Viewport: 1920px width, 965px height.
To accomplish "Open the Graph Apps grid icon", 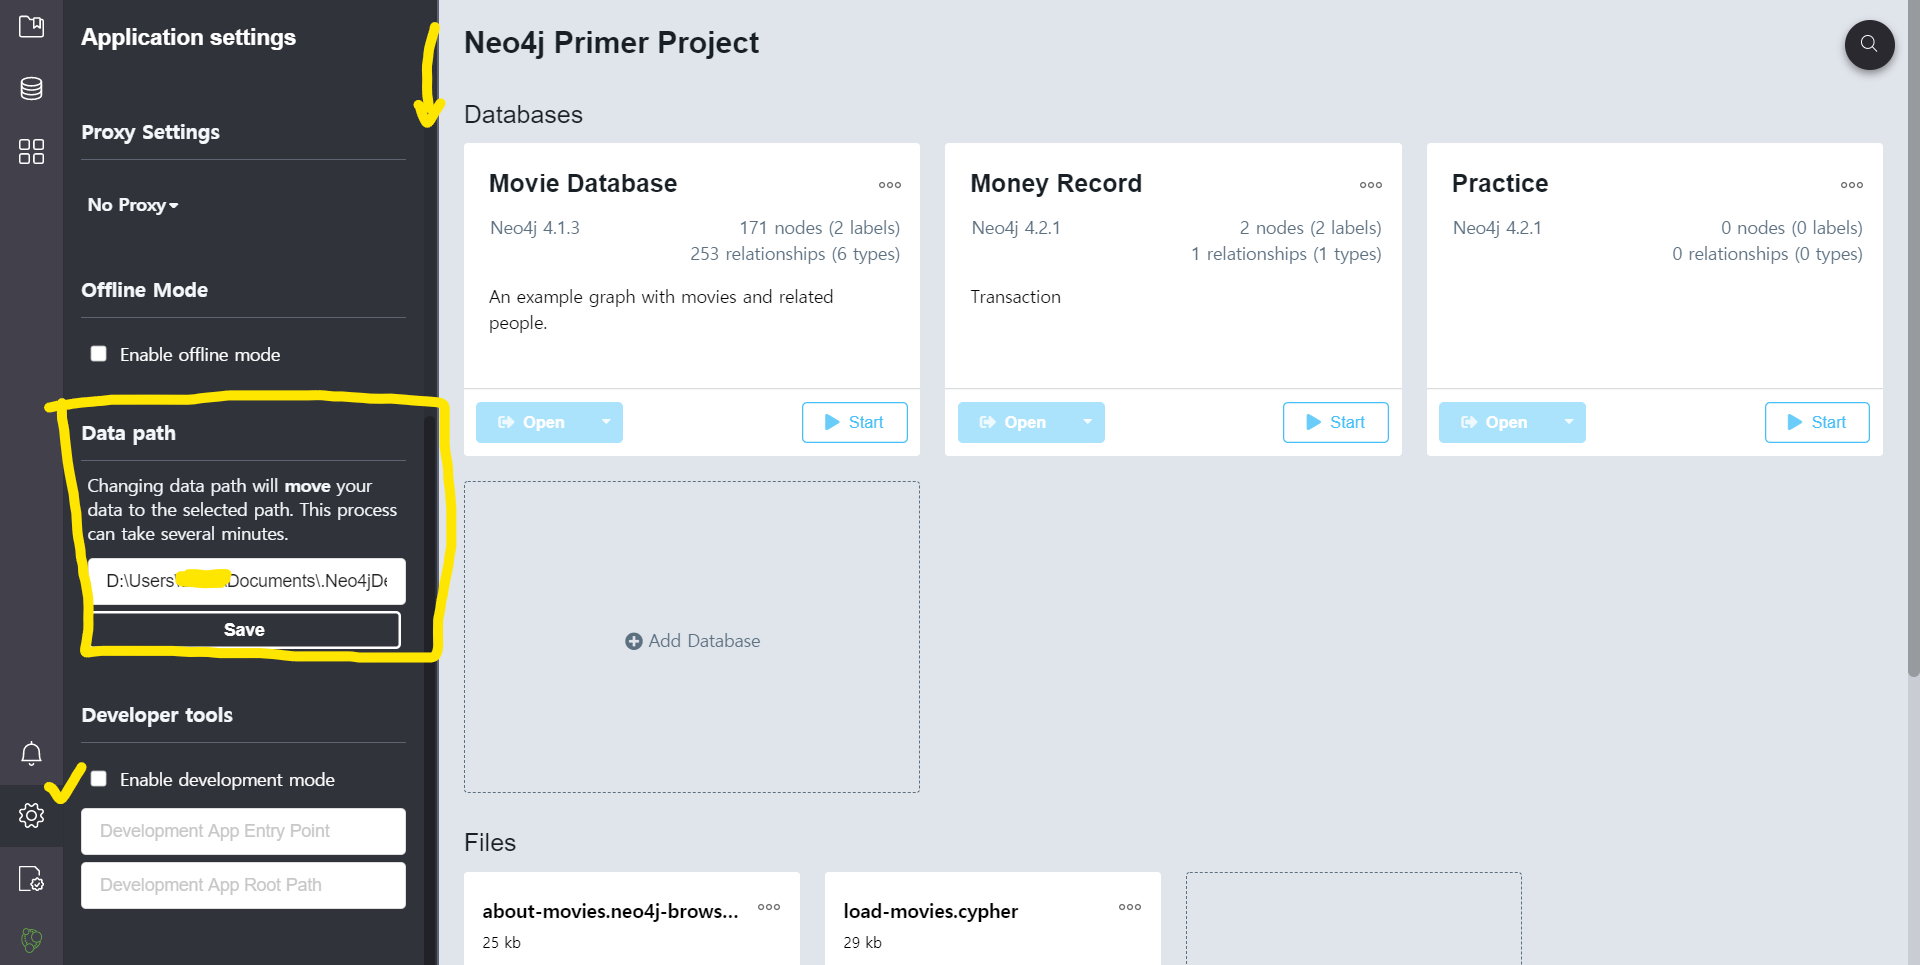I will click(x=31, y=151).
